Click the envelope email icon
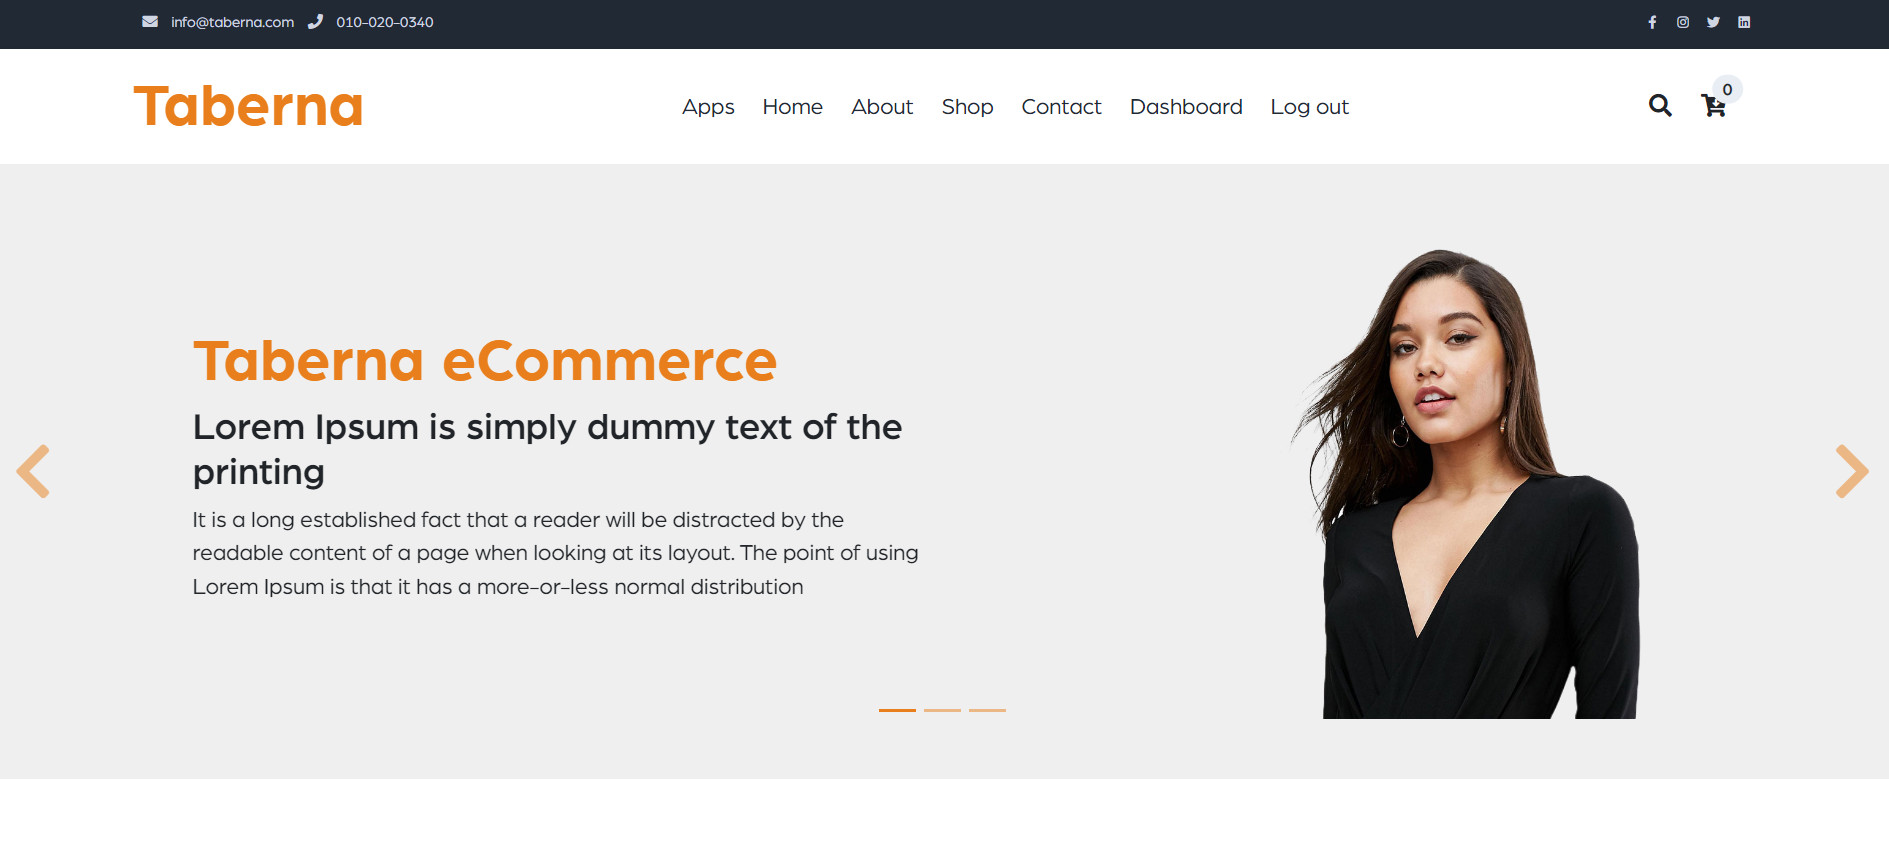1889x859 pixels. (150, 22)
